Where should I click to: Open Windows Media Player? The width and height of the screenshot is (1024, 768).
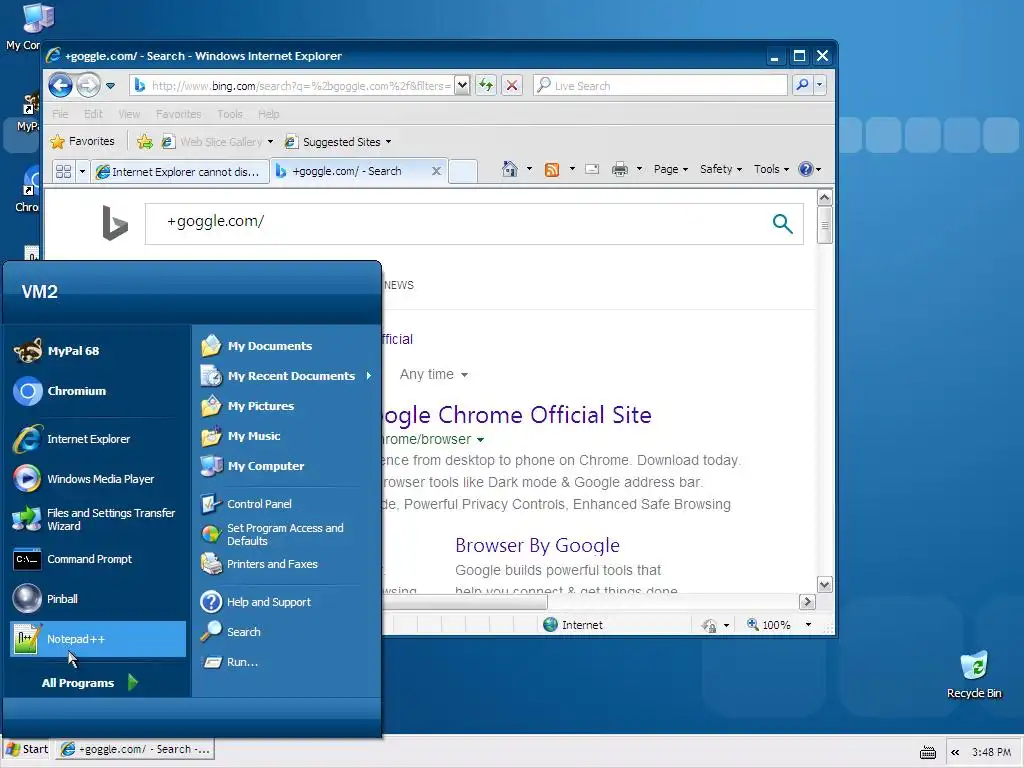click(98, 479)
